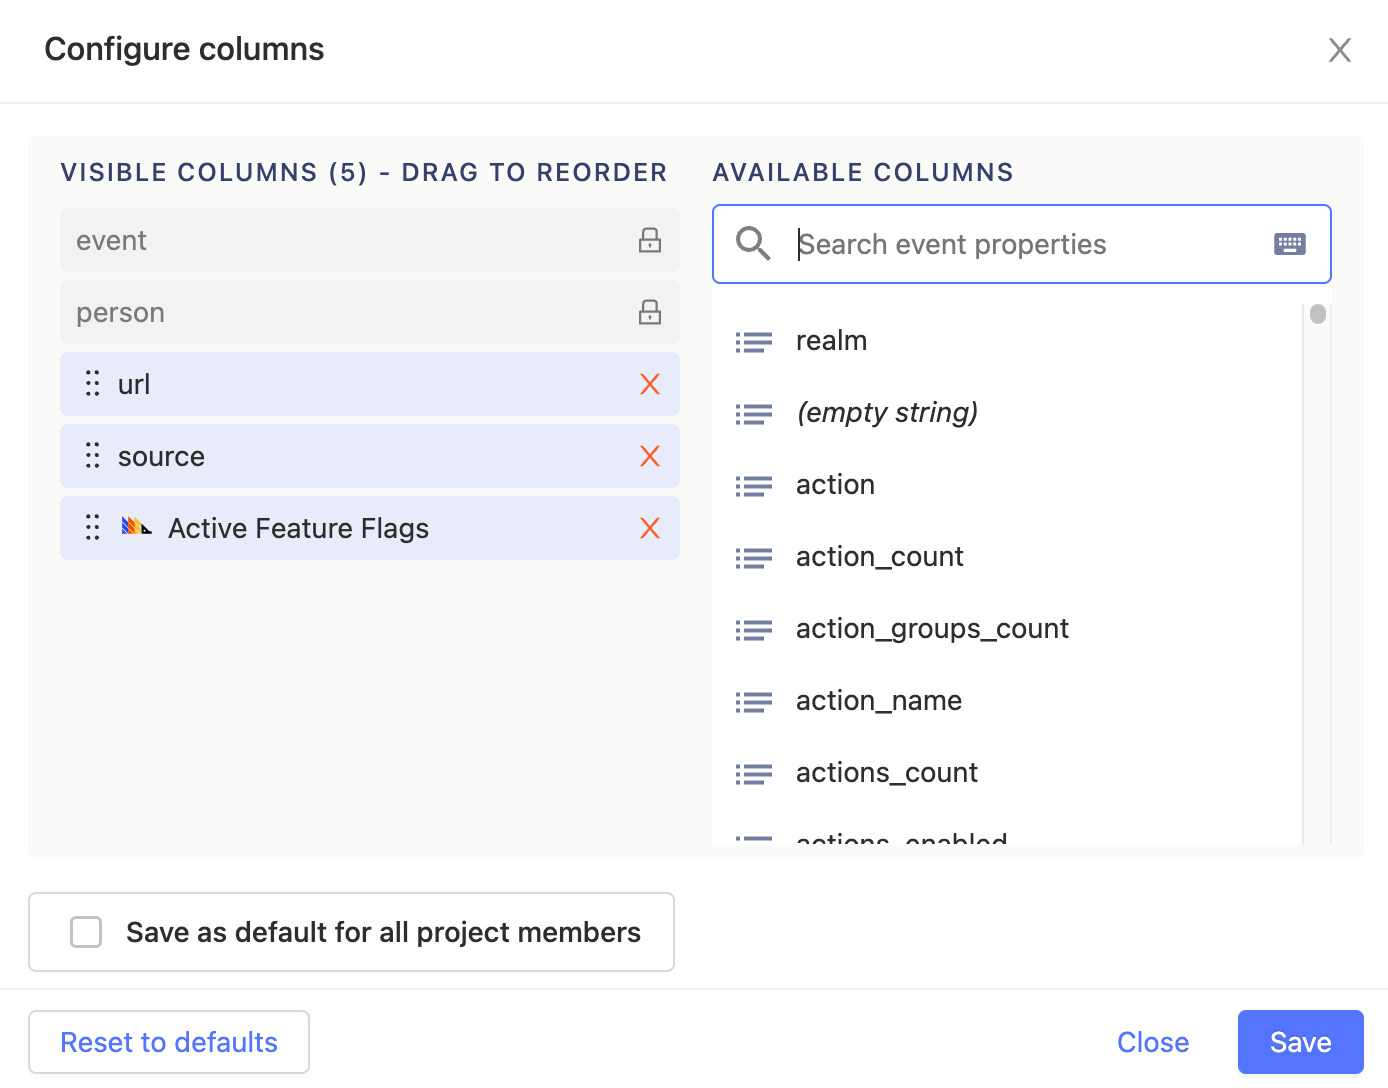Click Reset to defaults

pyautogui.click(x=168, y=1041)
